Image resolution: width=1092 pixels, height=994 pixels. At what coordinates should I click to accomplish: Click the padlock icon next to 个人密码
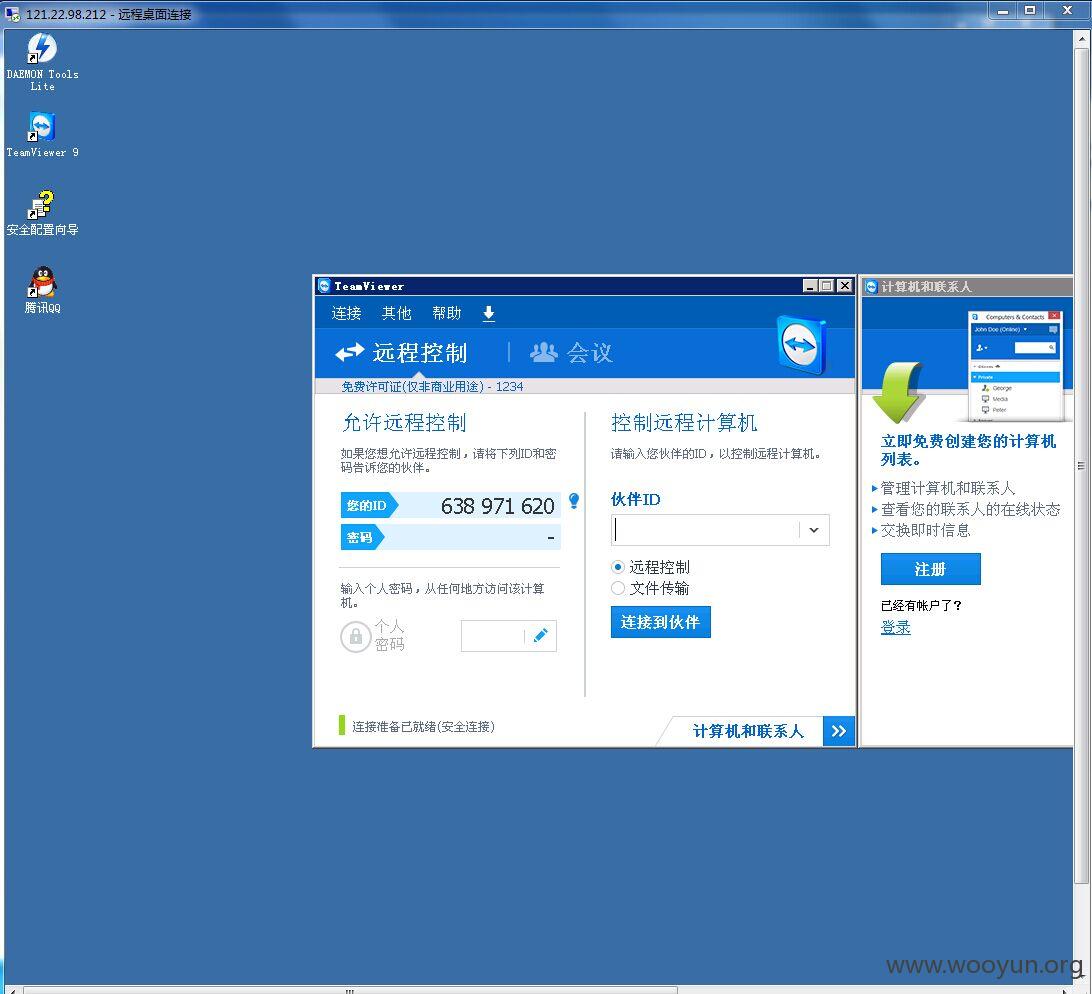355,636
